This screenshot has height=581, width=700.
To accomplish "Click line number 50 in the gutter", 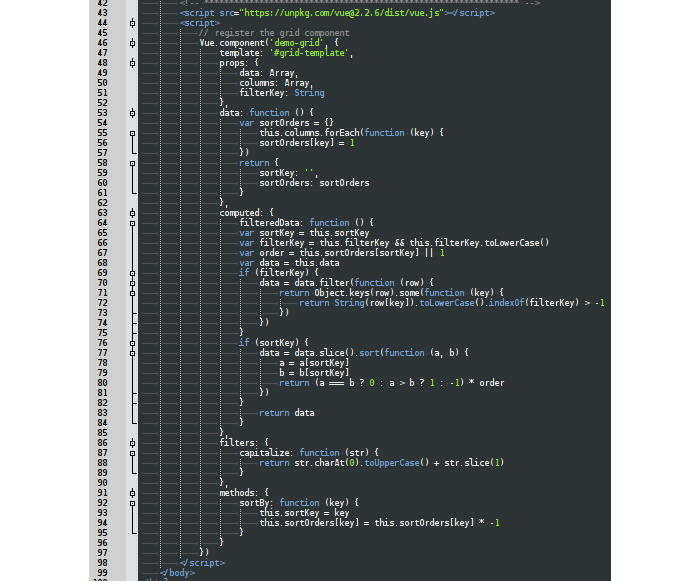I will 102,83.
